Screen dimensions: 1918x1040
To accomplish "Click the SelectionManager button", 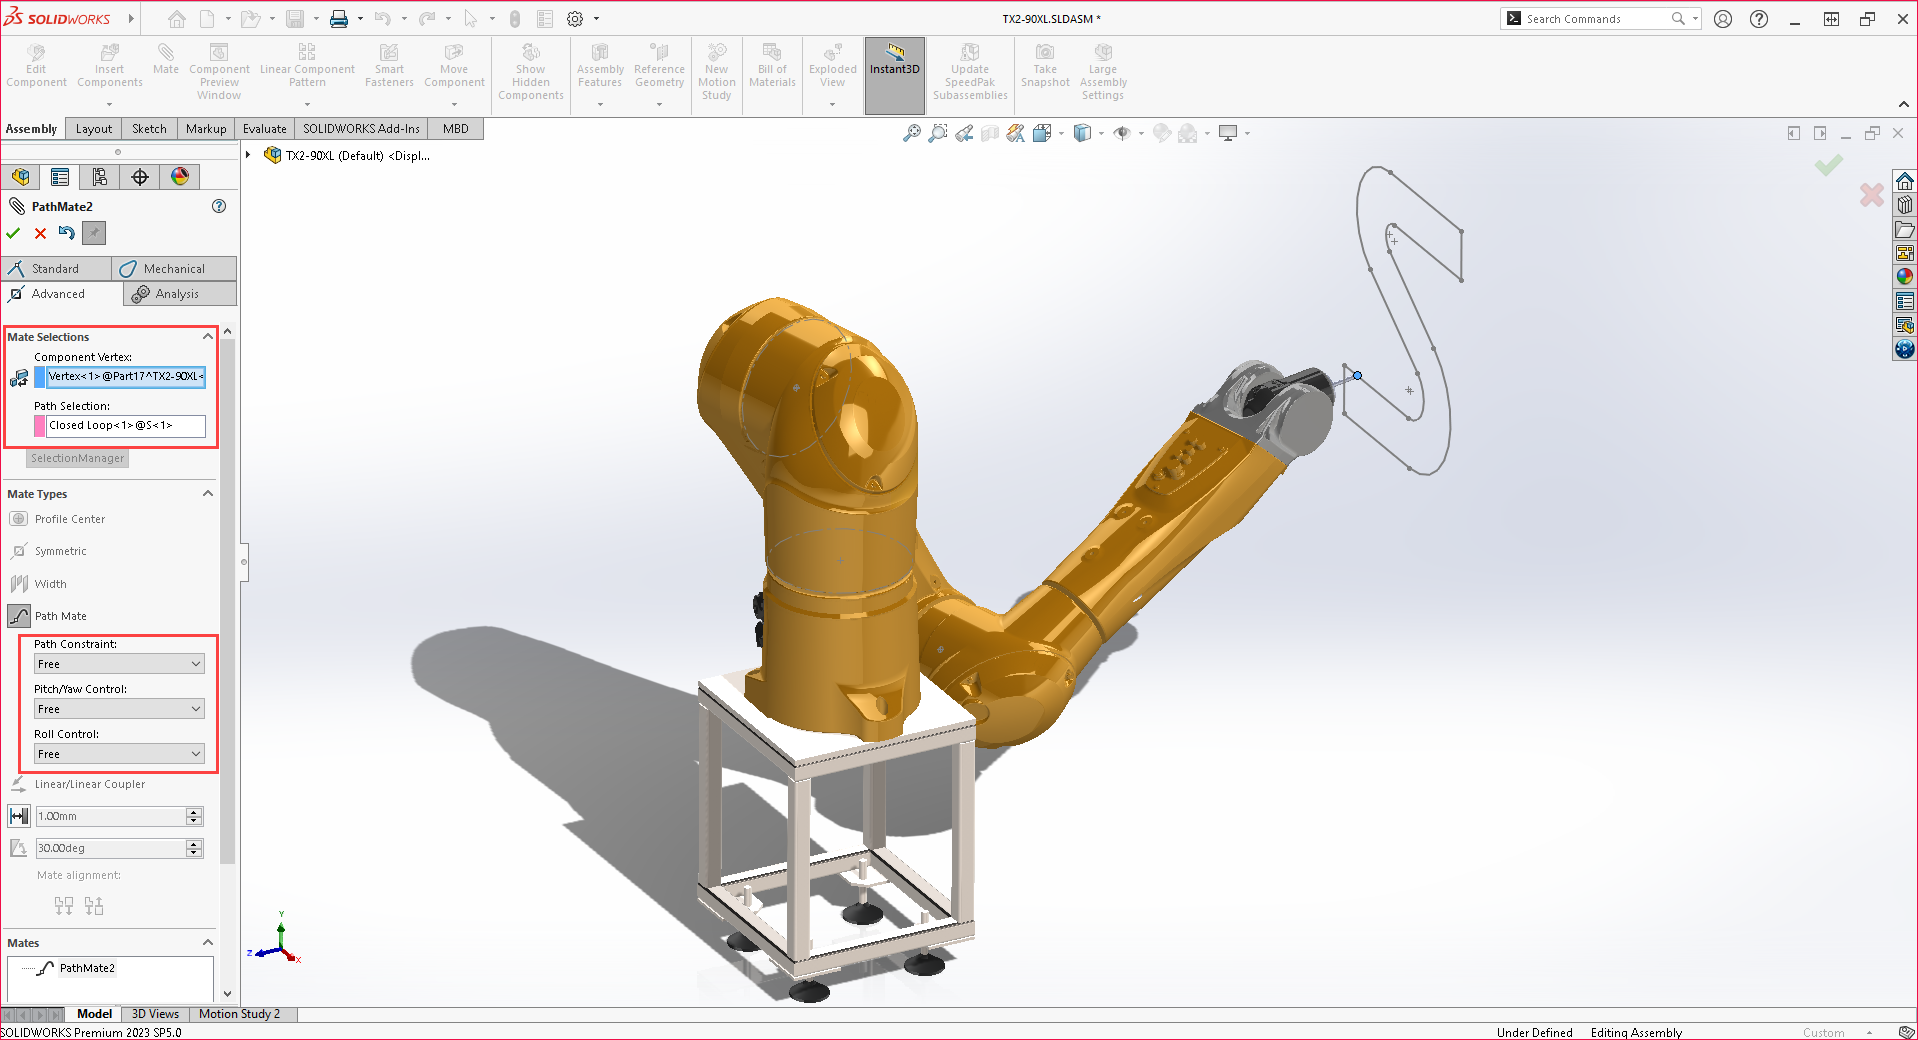I will pyautogui.click(x=76, y=458).
